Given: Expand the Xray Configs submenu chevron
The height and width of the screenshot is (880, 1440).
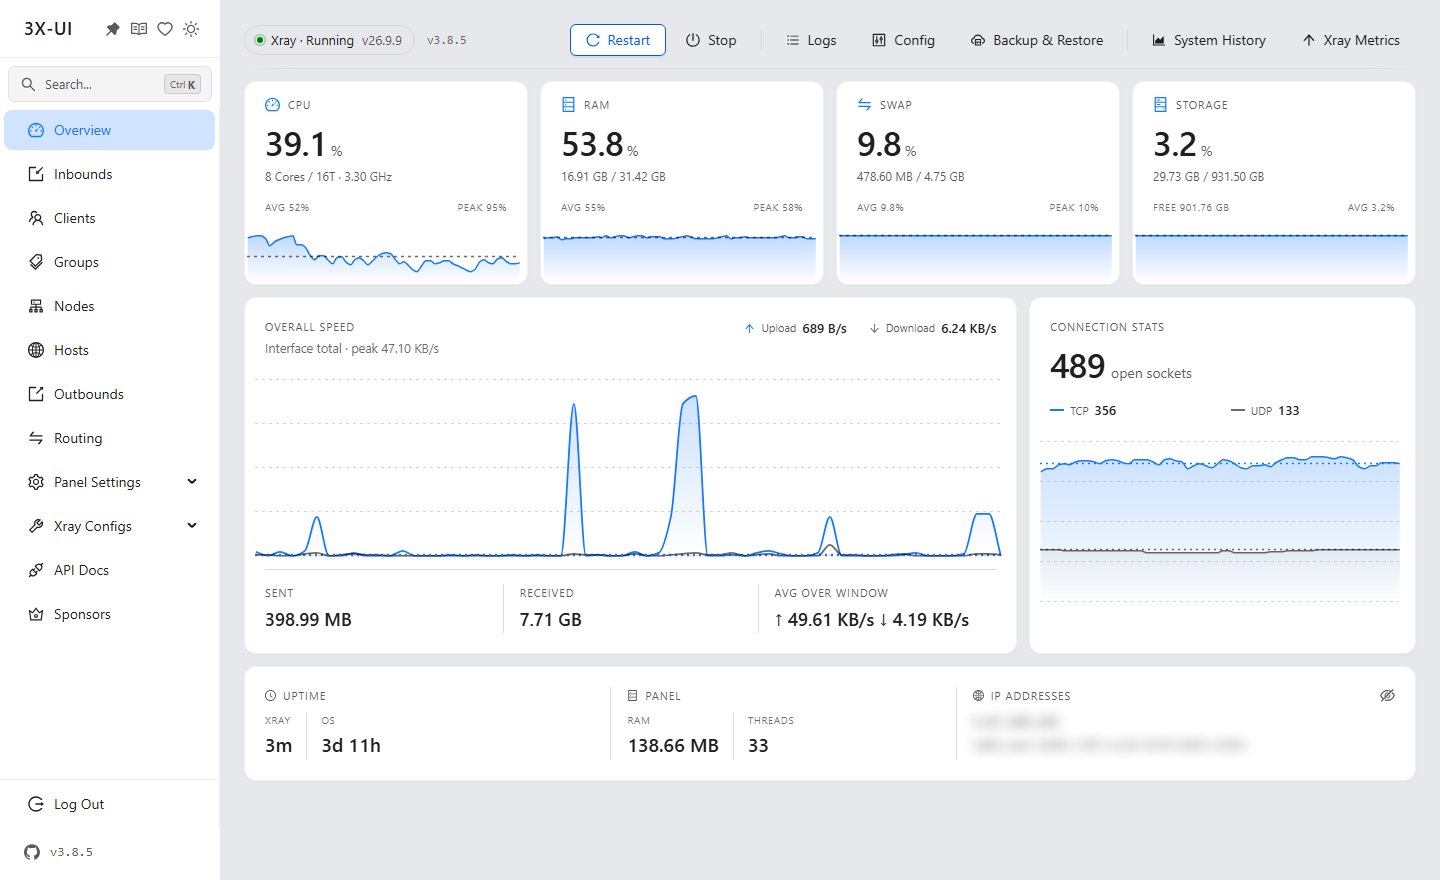Looking at the screenshot, I should point(192,526).
